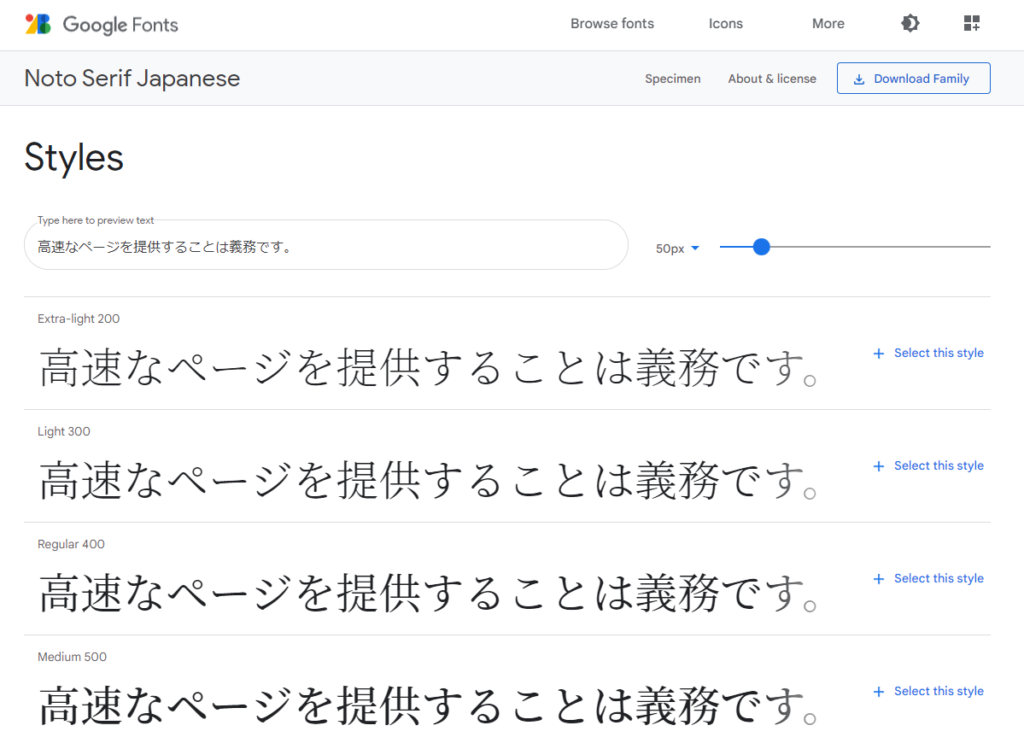1024x743 pixels.
Task: Click the Google Fonts wordmark
Action: 120,25
